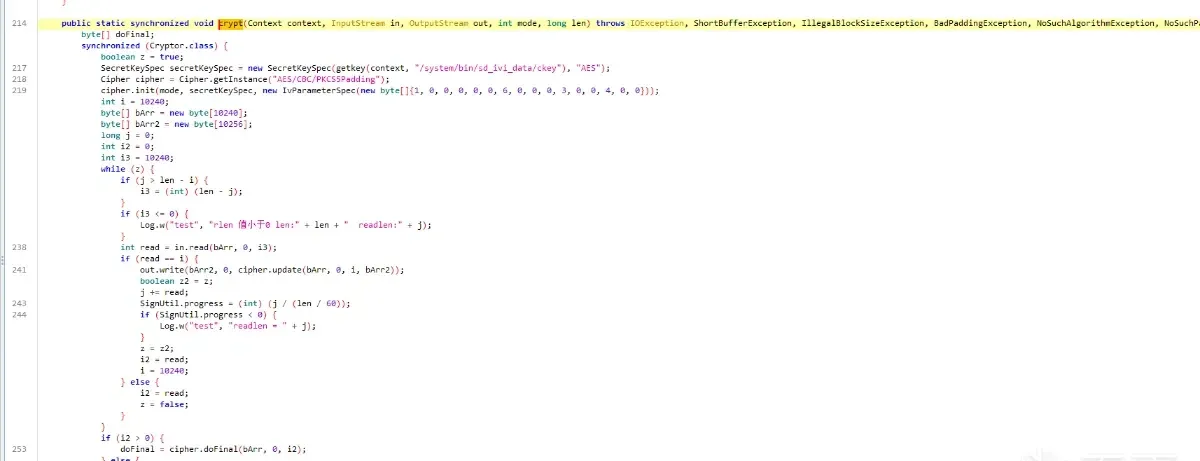The image size is (1200, 461).
Task: Click 'i3 = (int) (len - j);' assignment
Action: click(192, 191)
